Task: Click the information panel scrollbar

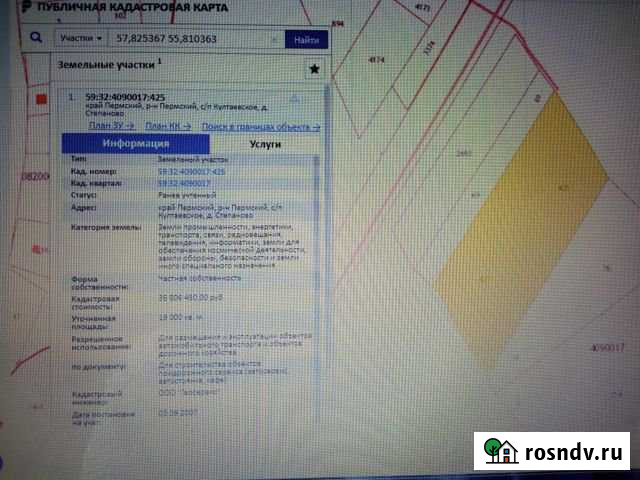Action: (318, 250)
